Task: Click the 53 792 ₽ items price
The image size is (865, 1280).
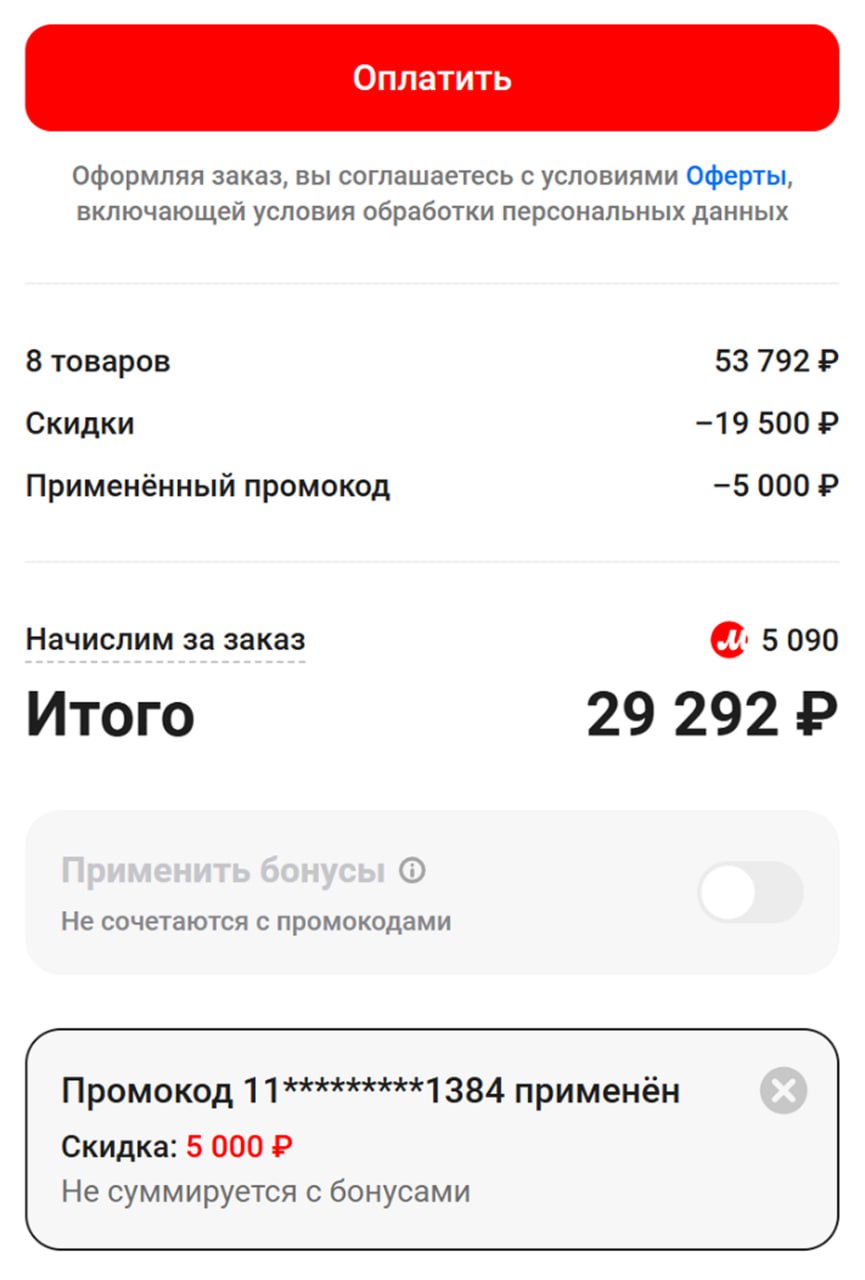Action: 776,361
